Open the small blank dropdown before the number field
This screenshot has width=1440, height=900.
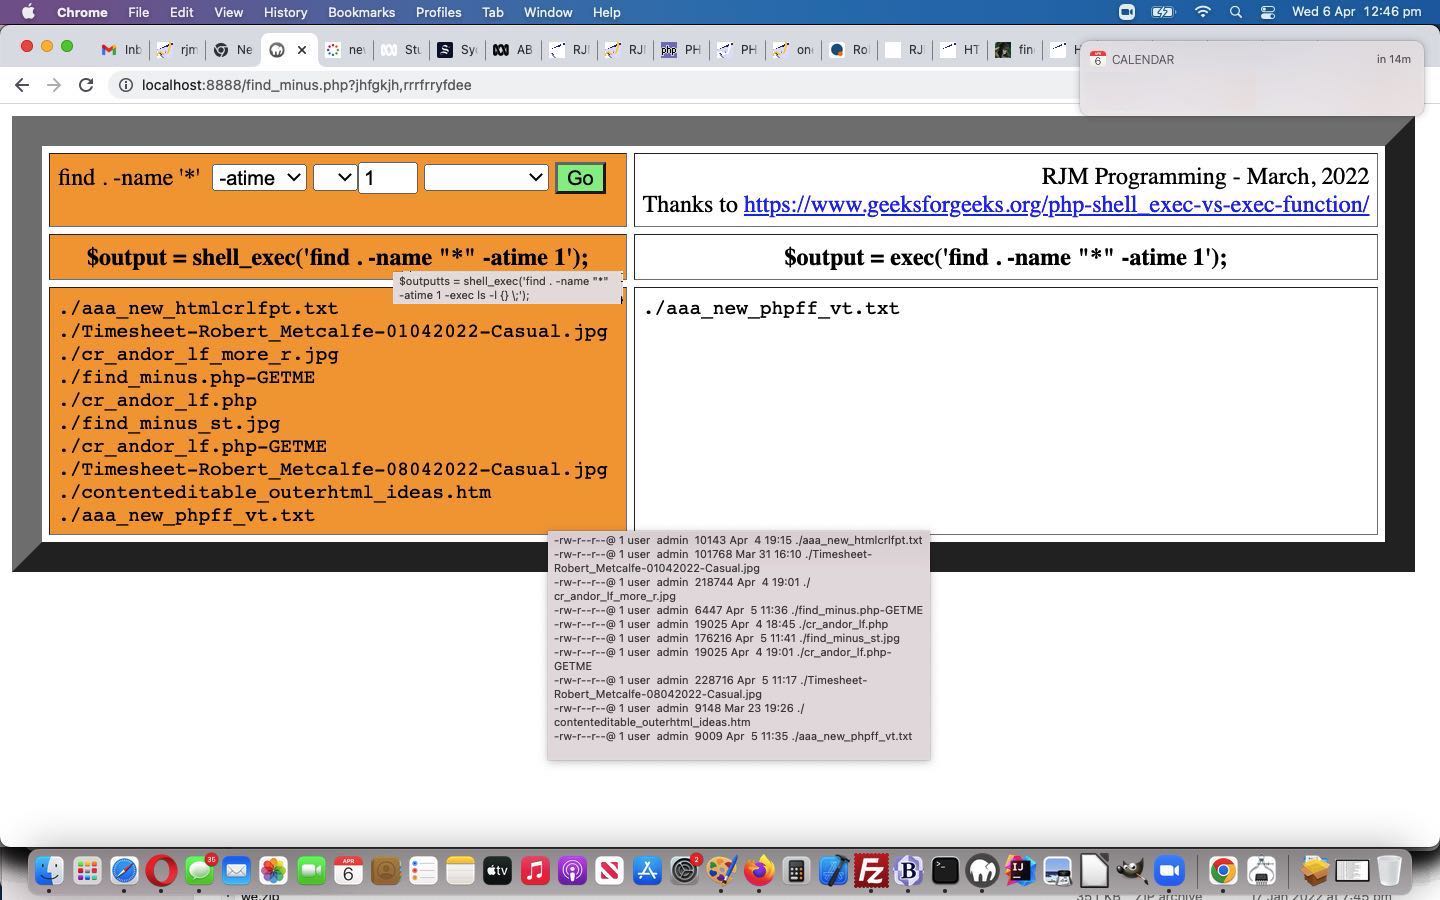[334, 178]
